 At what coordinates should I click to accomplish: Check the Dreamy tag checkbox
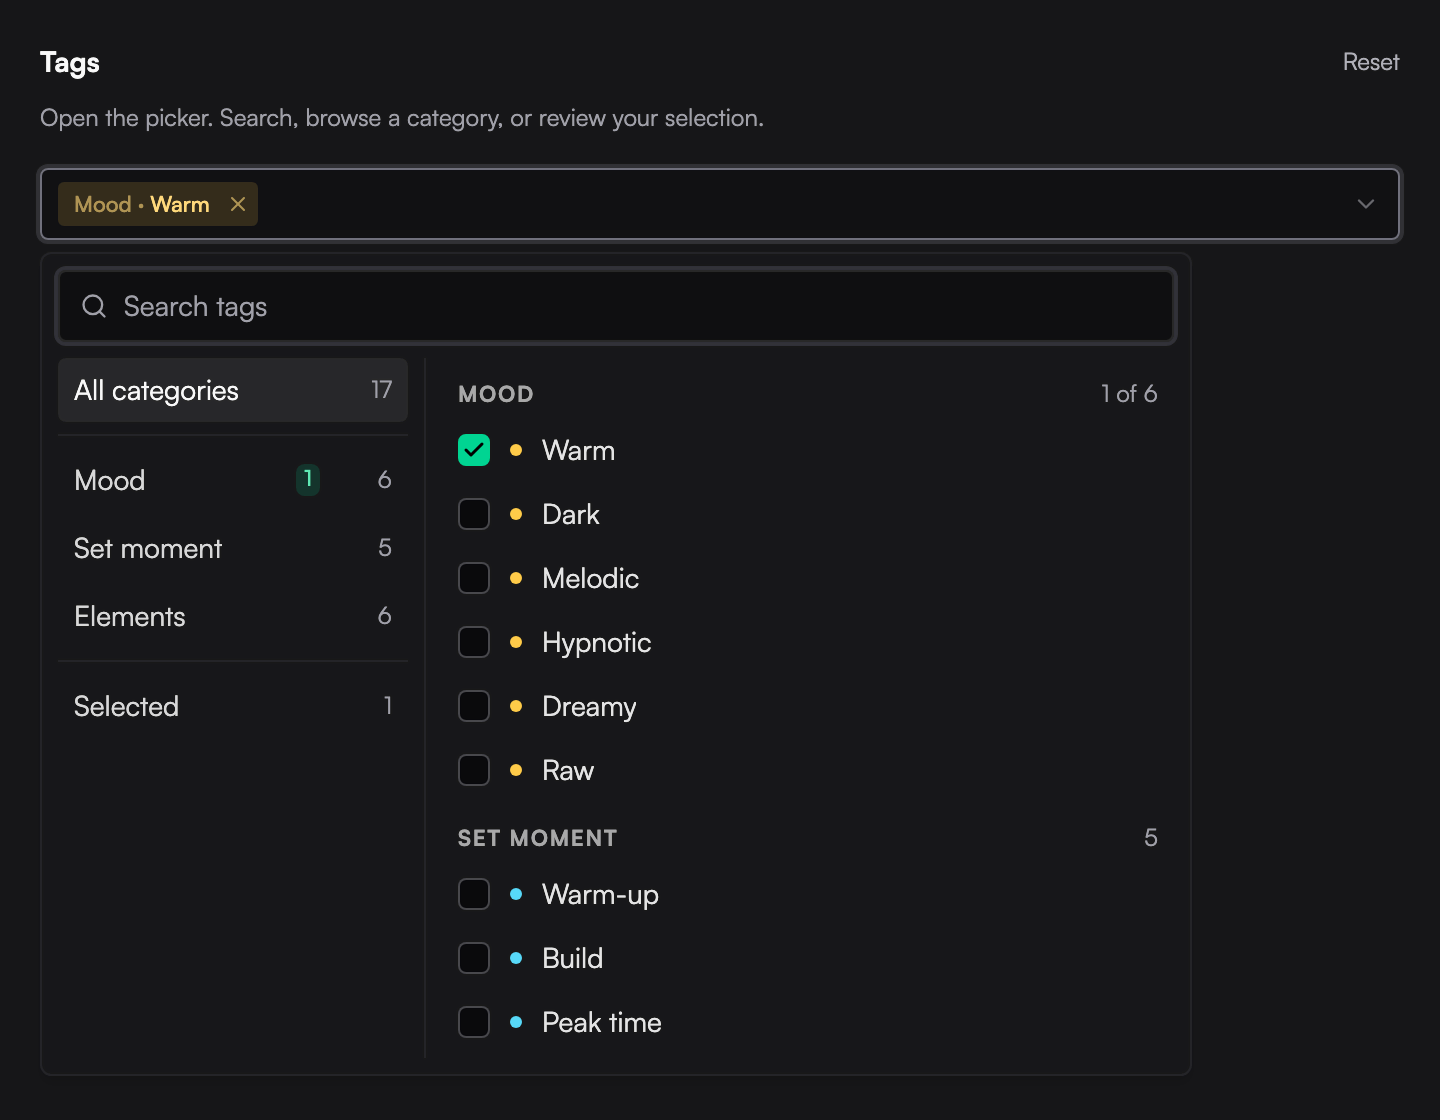474,706
